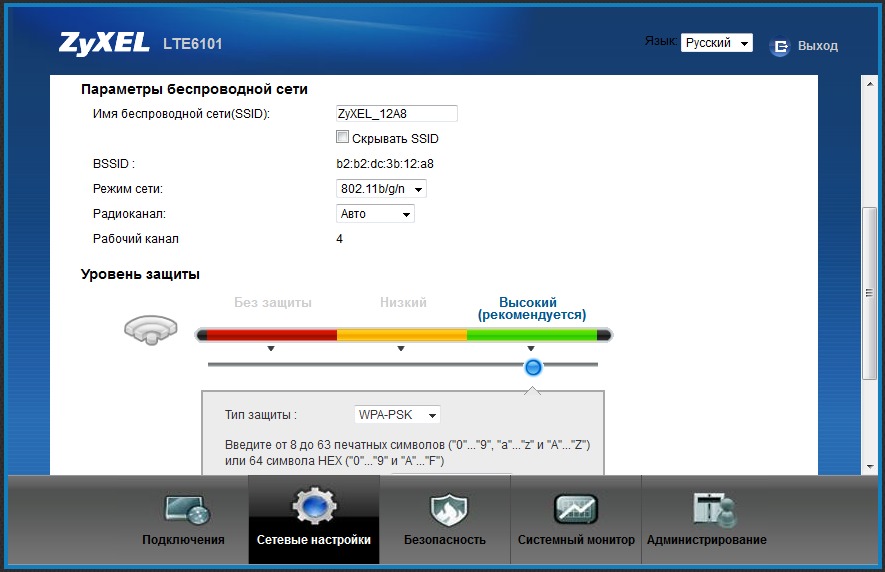This screenshot has width=885, height=572.
Task: Click the scrollbar up arrow
Action: [869, 84]
